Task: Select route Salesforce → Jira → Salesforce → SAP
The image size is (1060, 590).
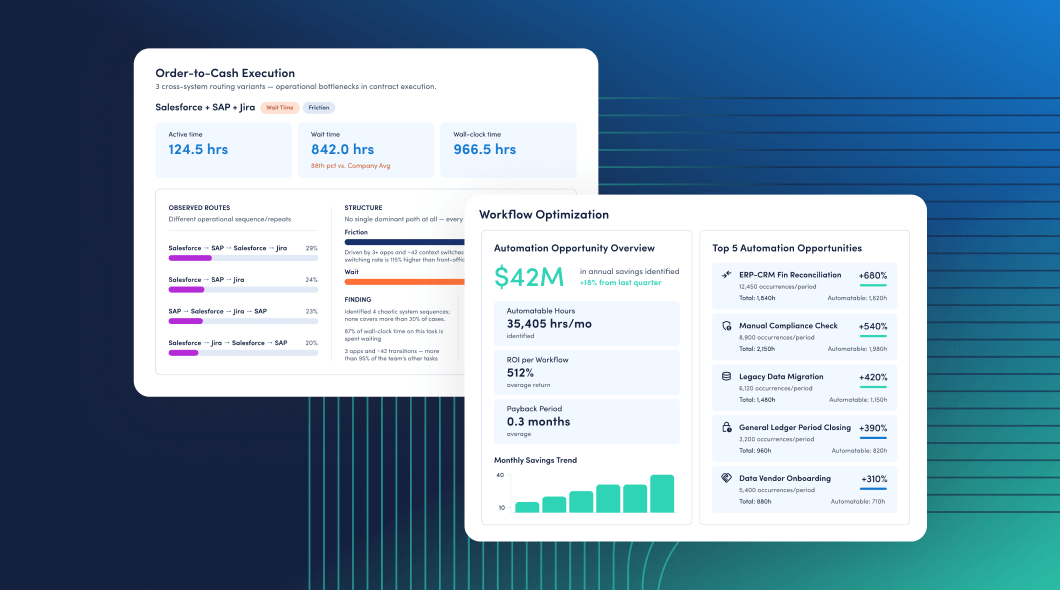Action: tap(228, 343)
